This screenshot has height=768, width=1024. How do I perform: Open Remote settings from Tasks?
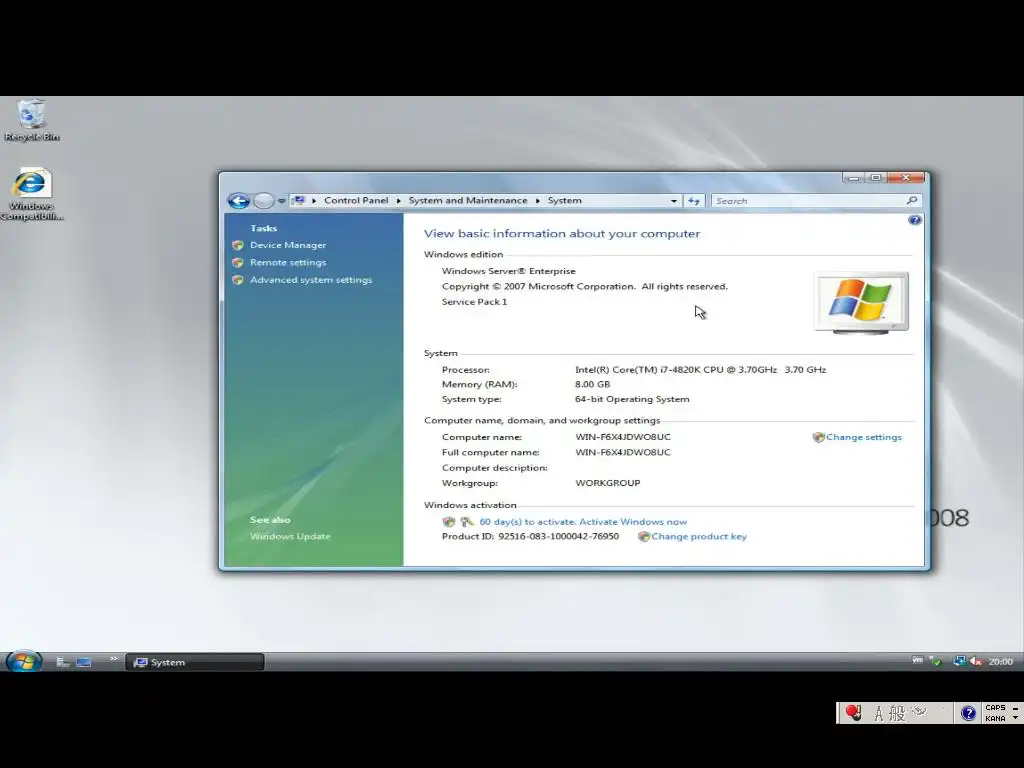pos(288,263)
